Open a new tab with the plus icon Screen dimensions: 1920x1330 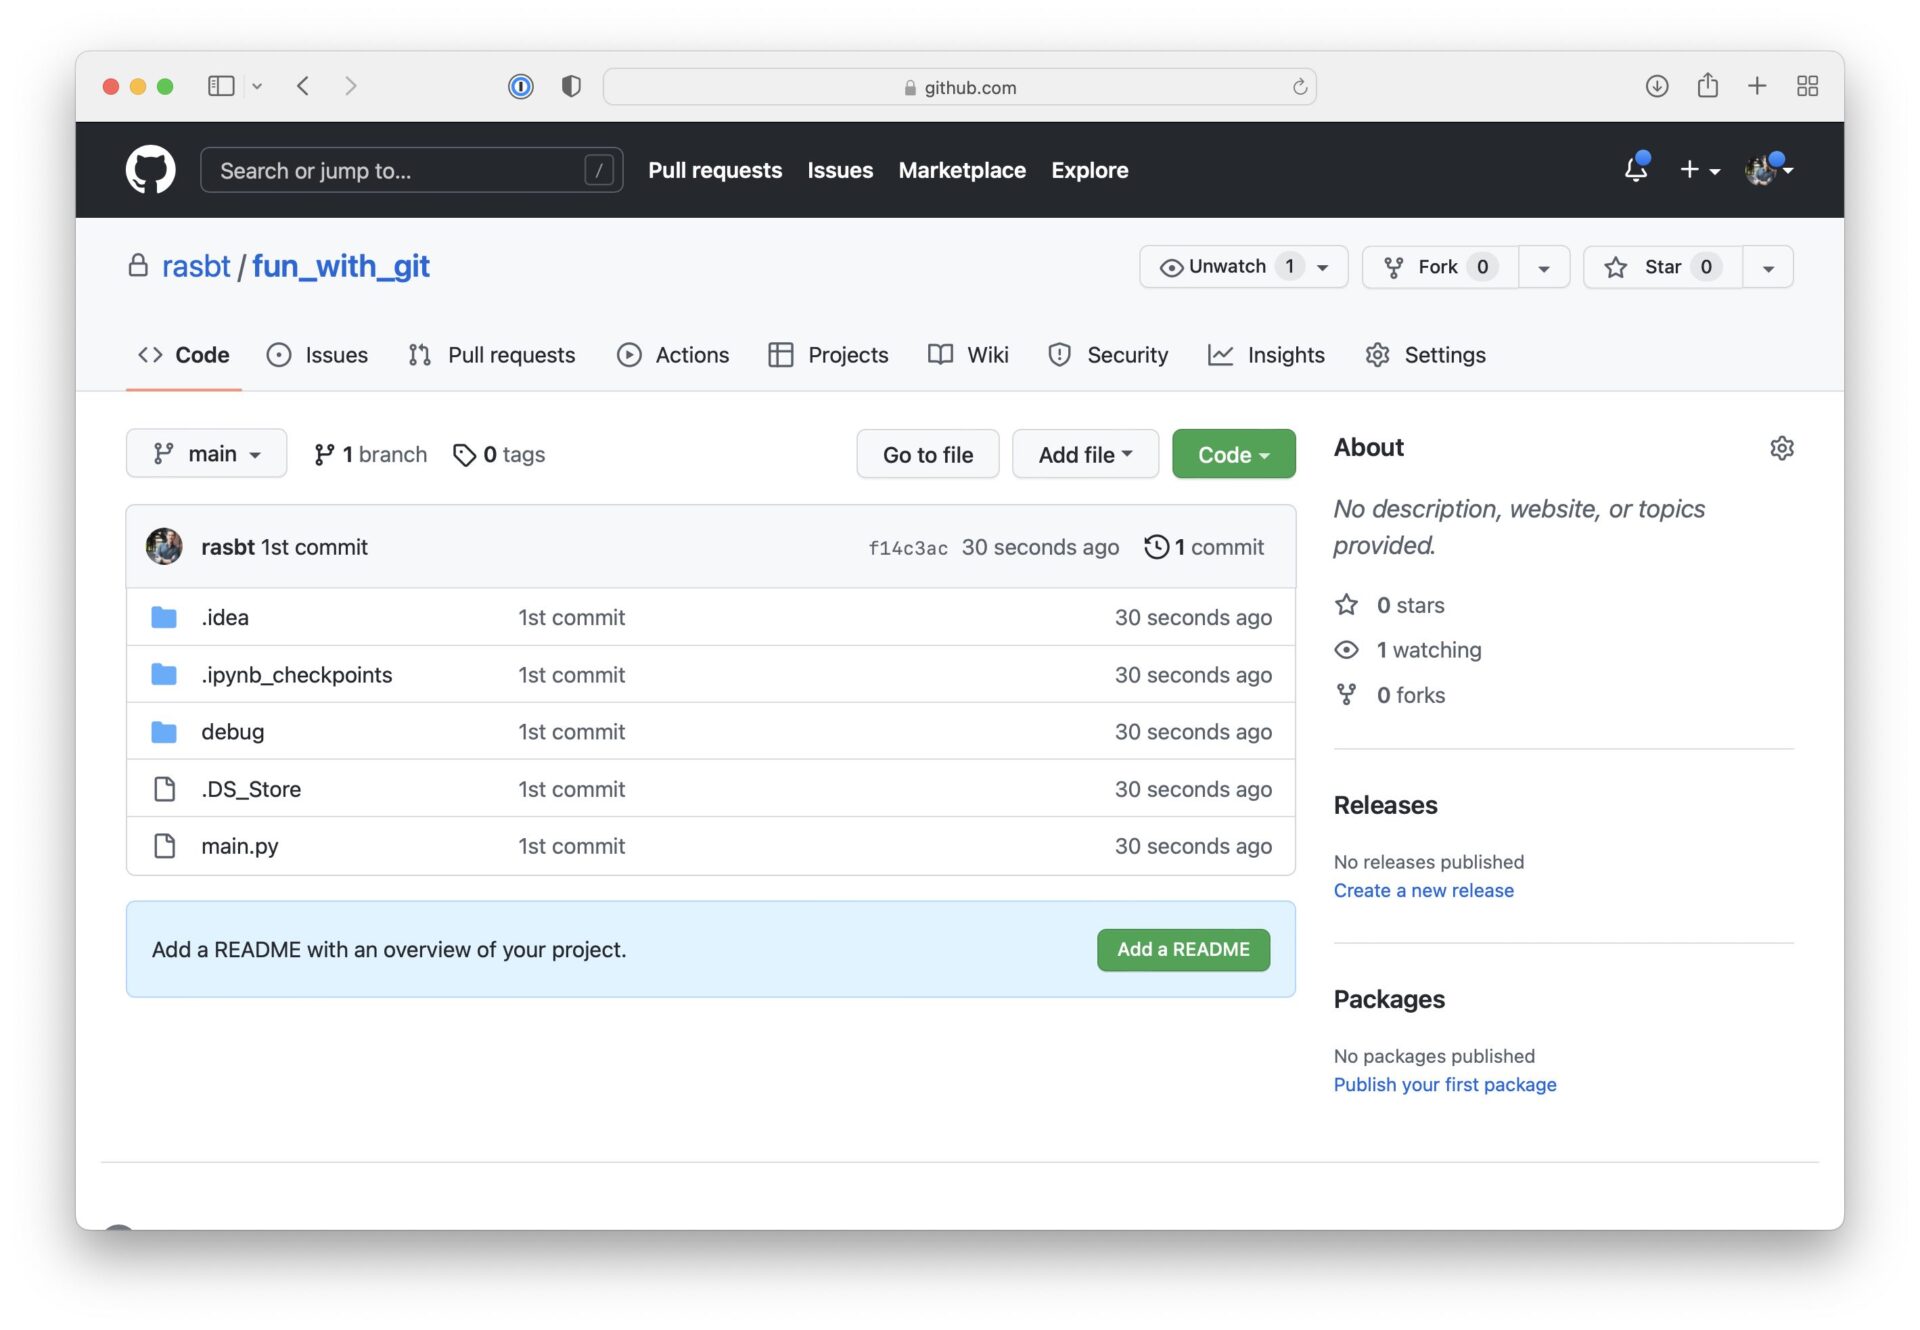click(x=1757, y=86)
